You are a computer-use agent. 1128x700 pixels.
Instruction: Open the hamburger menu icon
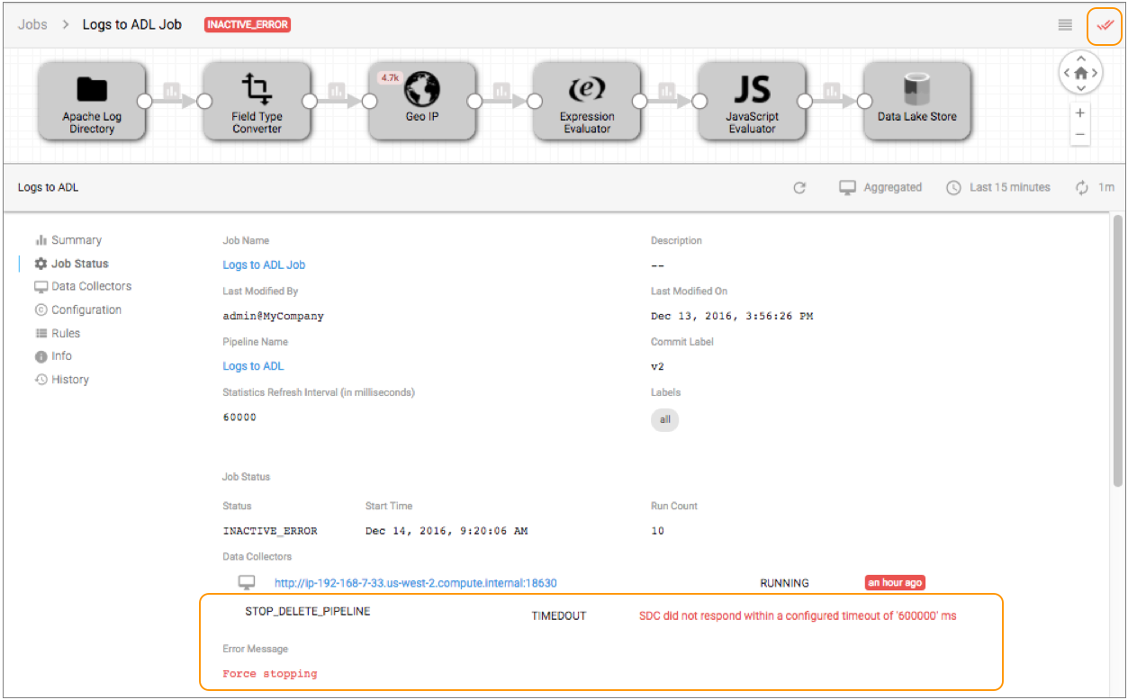click(1065, 25)
